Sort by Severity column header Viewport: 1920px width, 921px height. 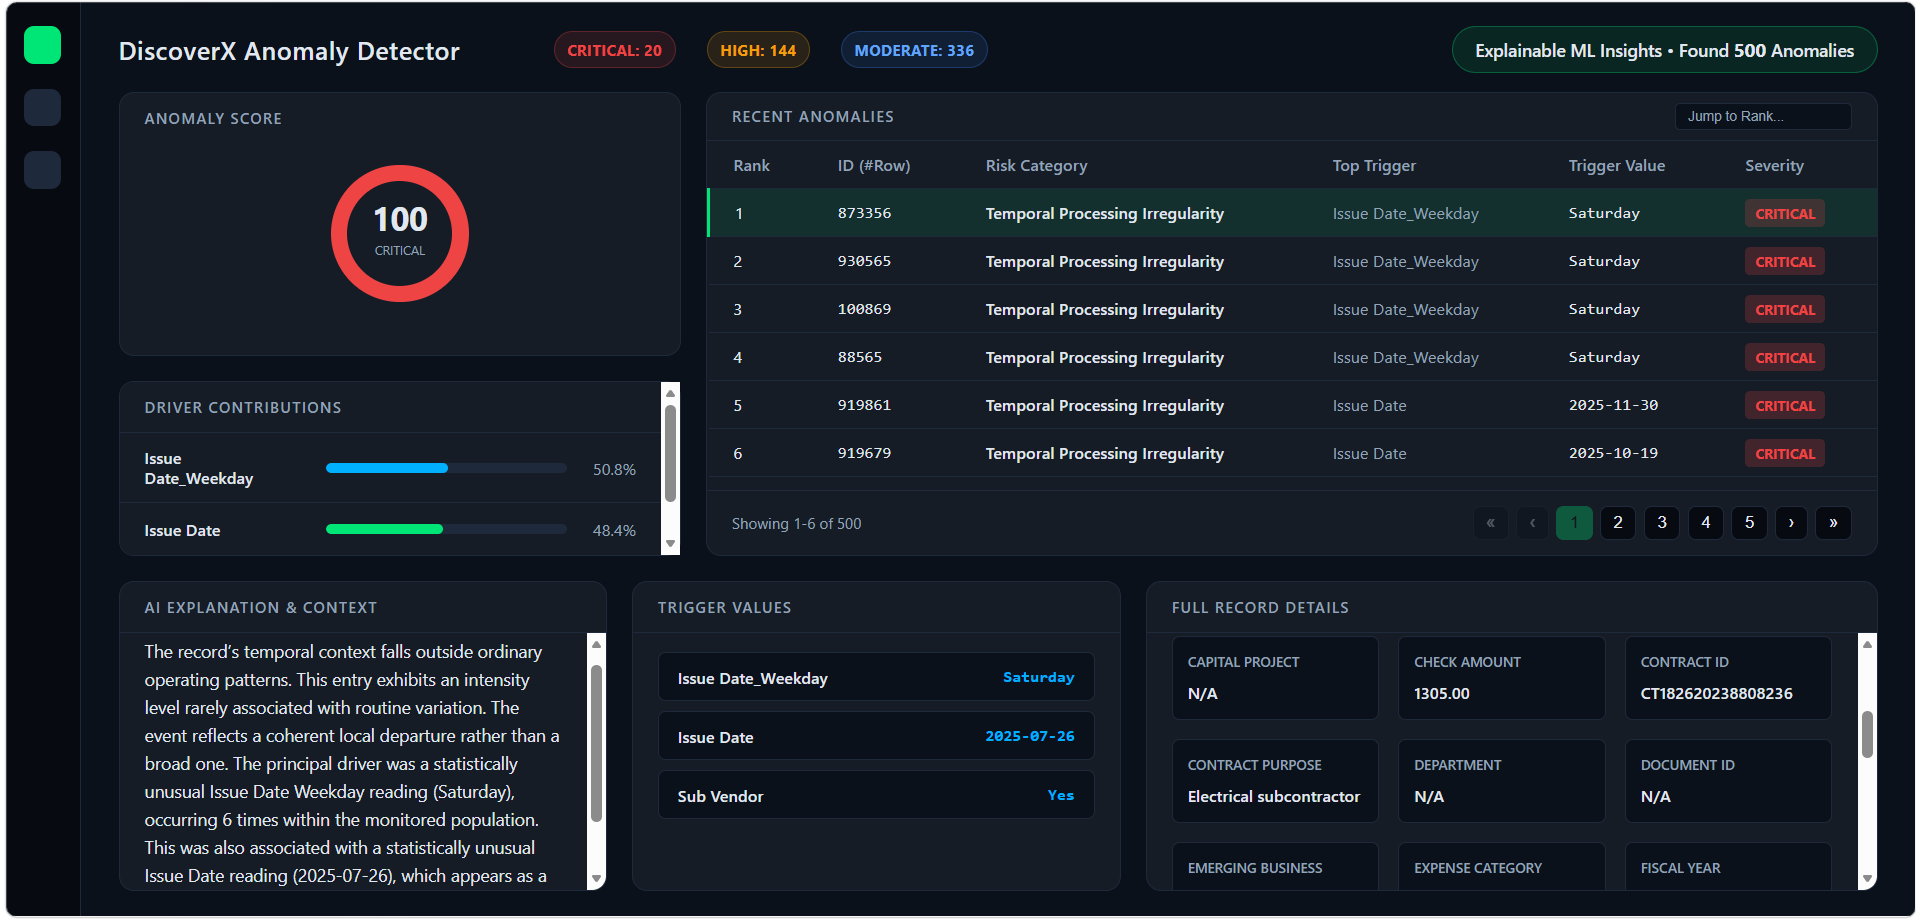1775,166
